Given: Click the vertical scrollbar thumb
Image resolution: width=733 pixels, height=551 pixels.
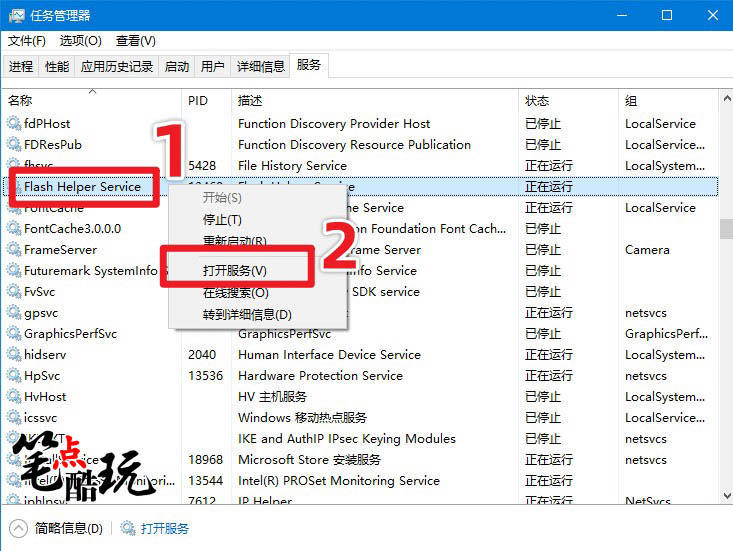Looking at the screenshot, I should tap(726, 229).
